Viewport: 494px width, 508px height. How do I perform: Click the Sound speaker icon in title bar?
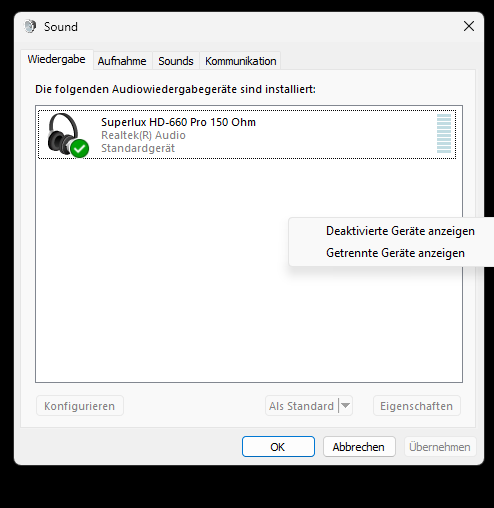click(30, 26)
